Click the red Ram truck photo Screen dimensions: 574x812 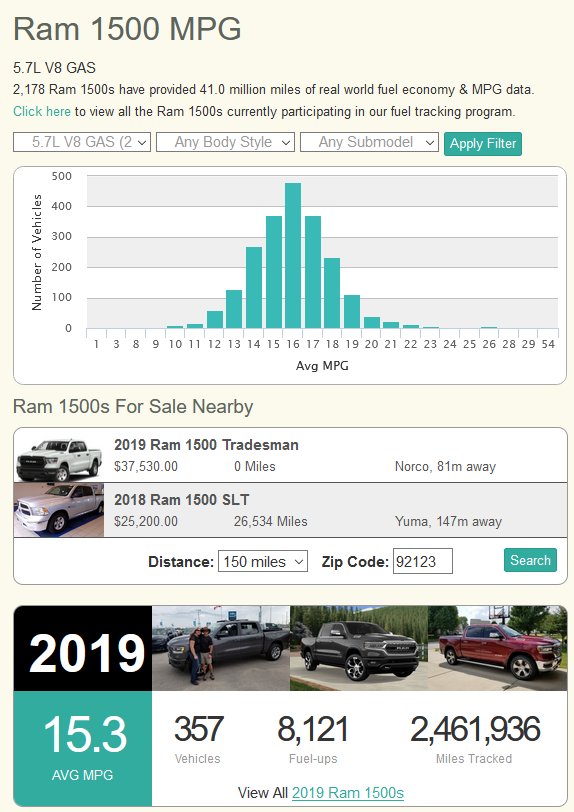click(497, 648)
